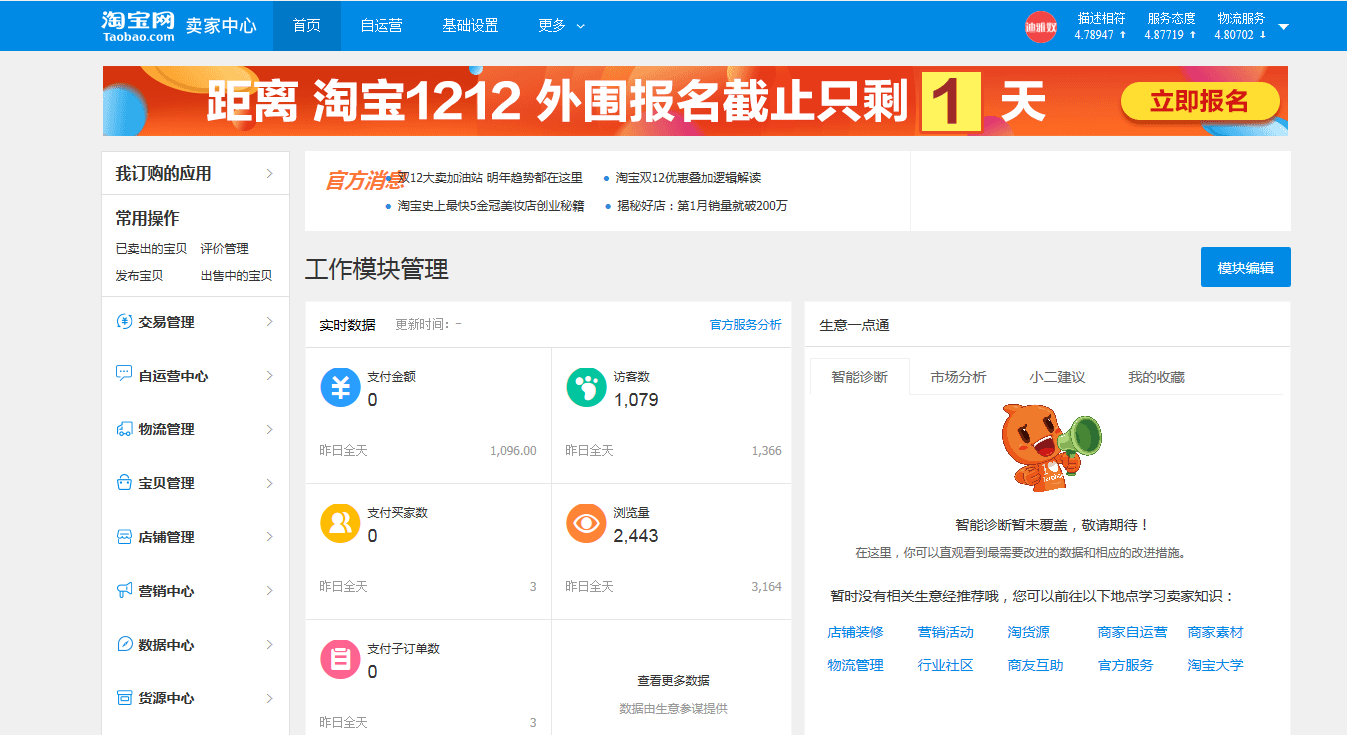Click the page view value 2,443
This screenshot has width=1347, height=735.
[x=636, y=536]
